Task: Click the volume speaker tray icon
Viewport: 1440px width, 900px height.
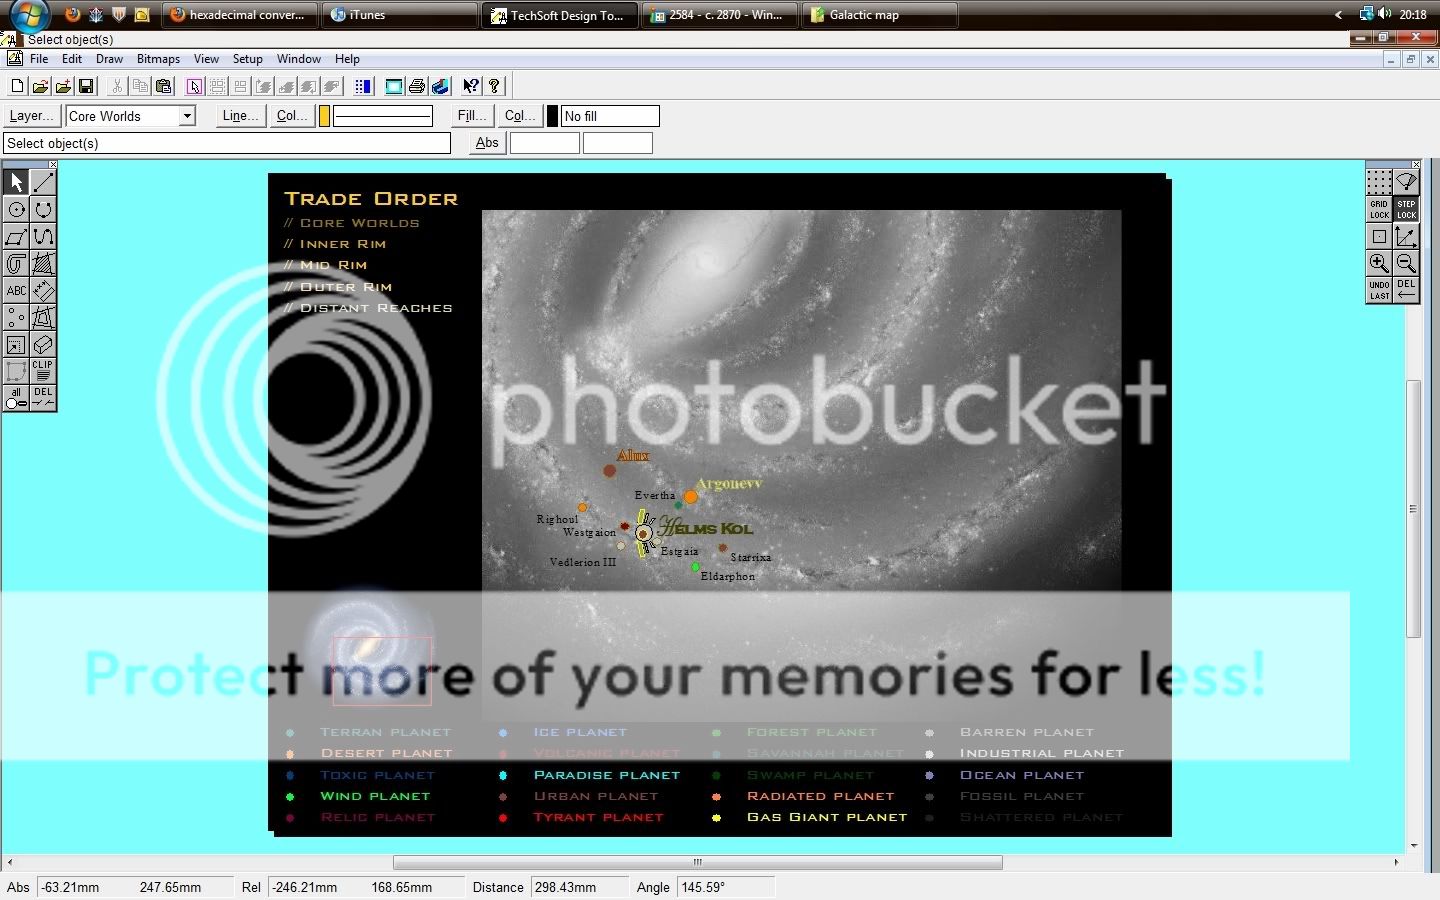Action: point(1384,14)
